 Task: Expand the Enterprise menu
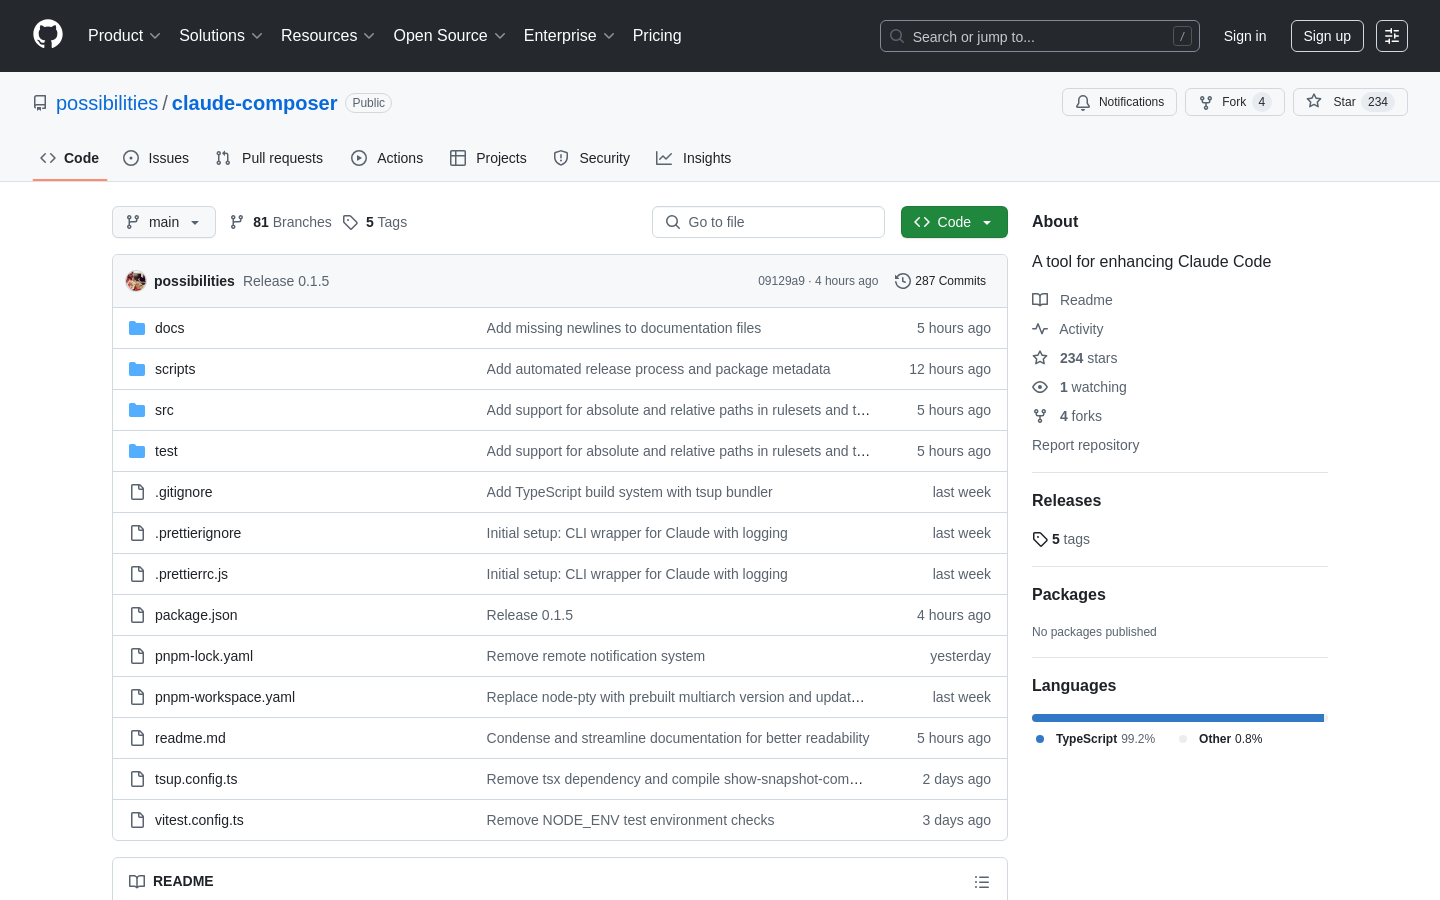pos(569,36)
